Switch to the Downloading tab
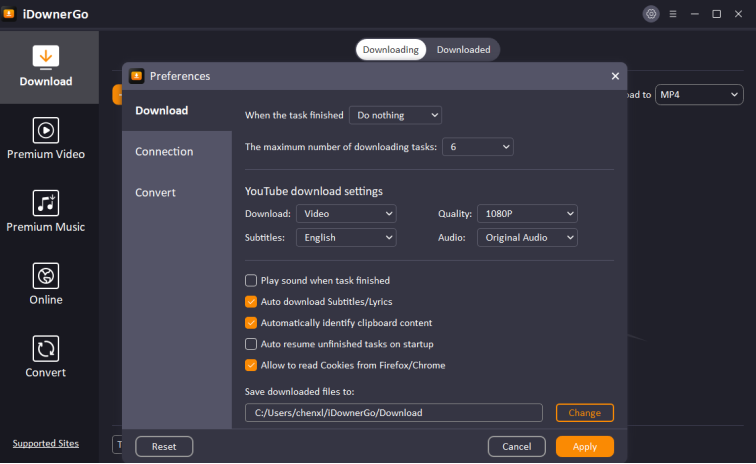Screen dimensions: 756x464 click(391, 50)
